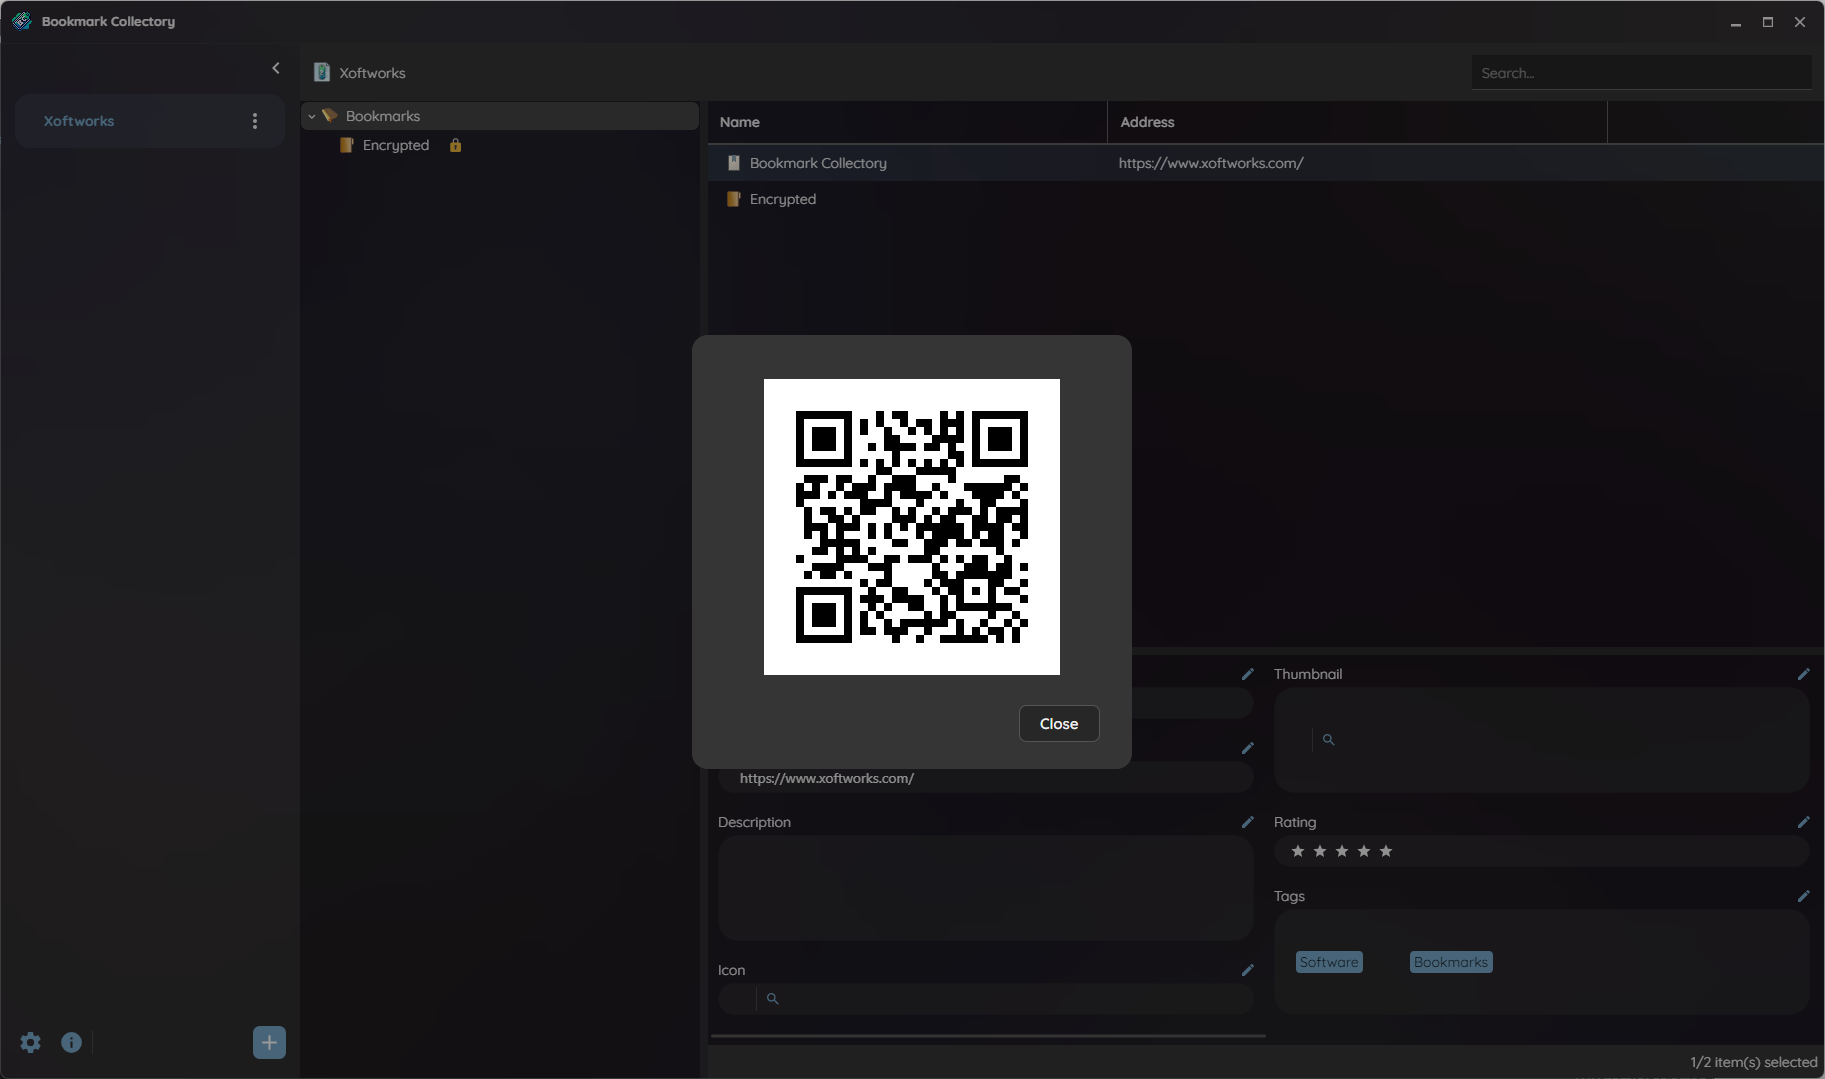Select the Bookmarks folder in the tree
The width and height of the screenshot is (1825, 1079).
[500, 116]
